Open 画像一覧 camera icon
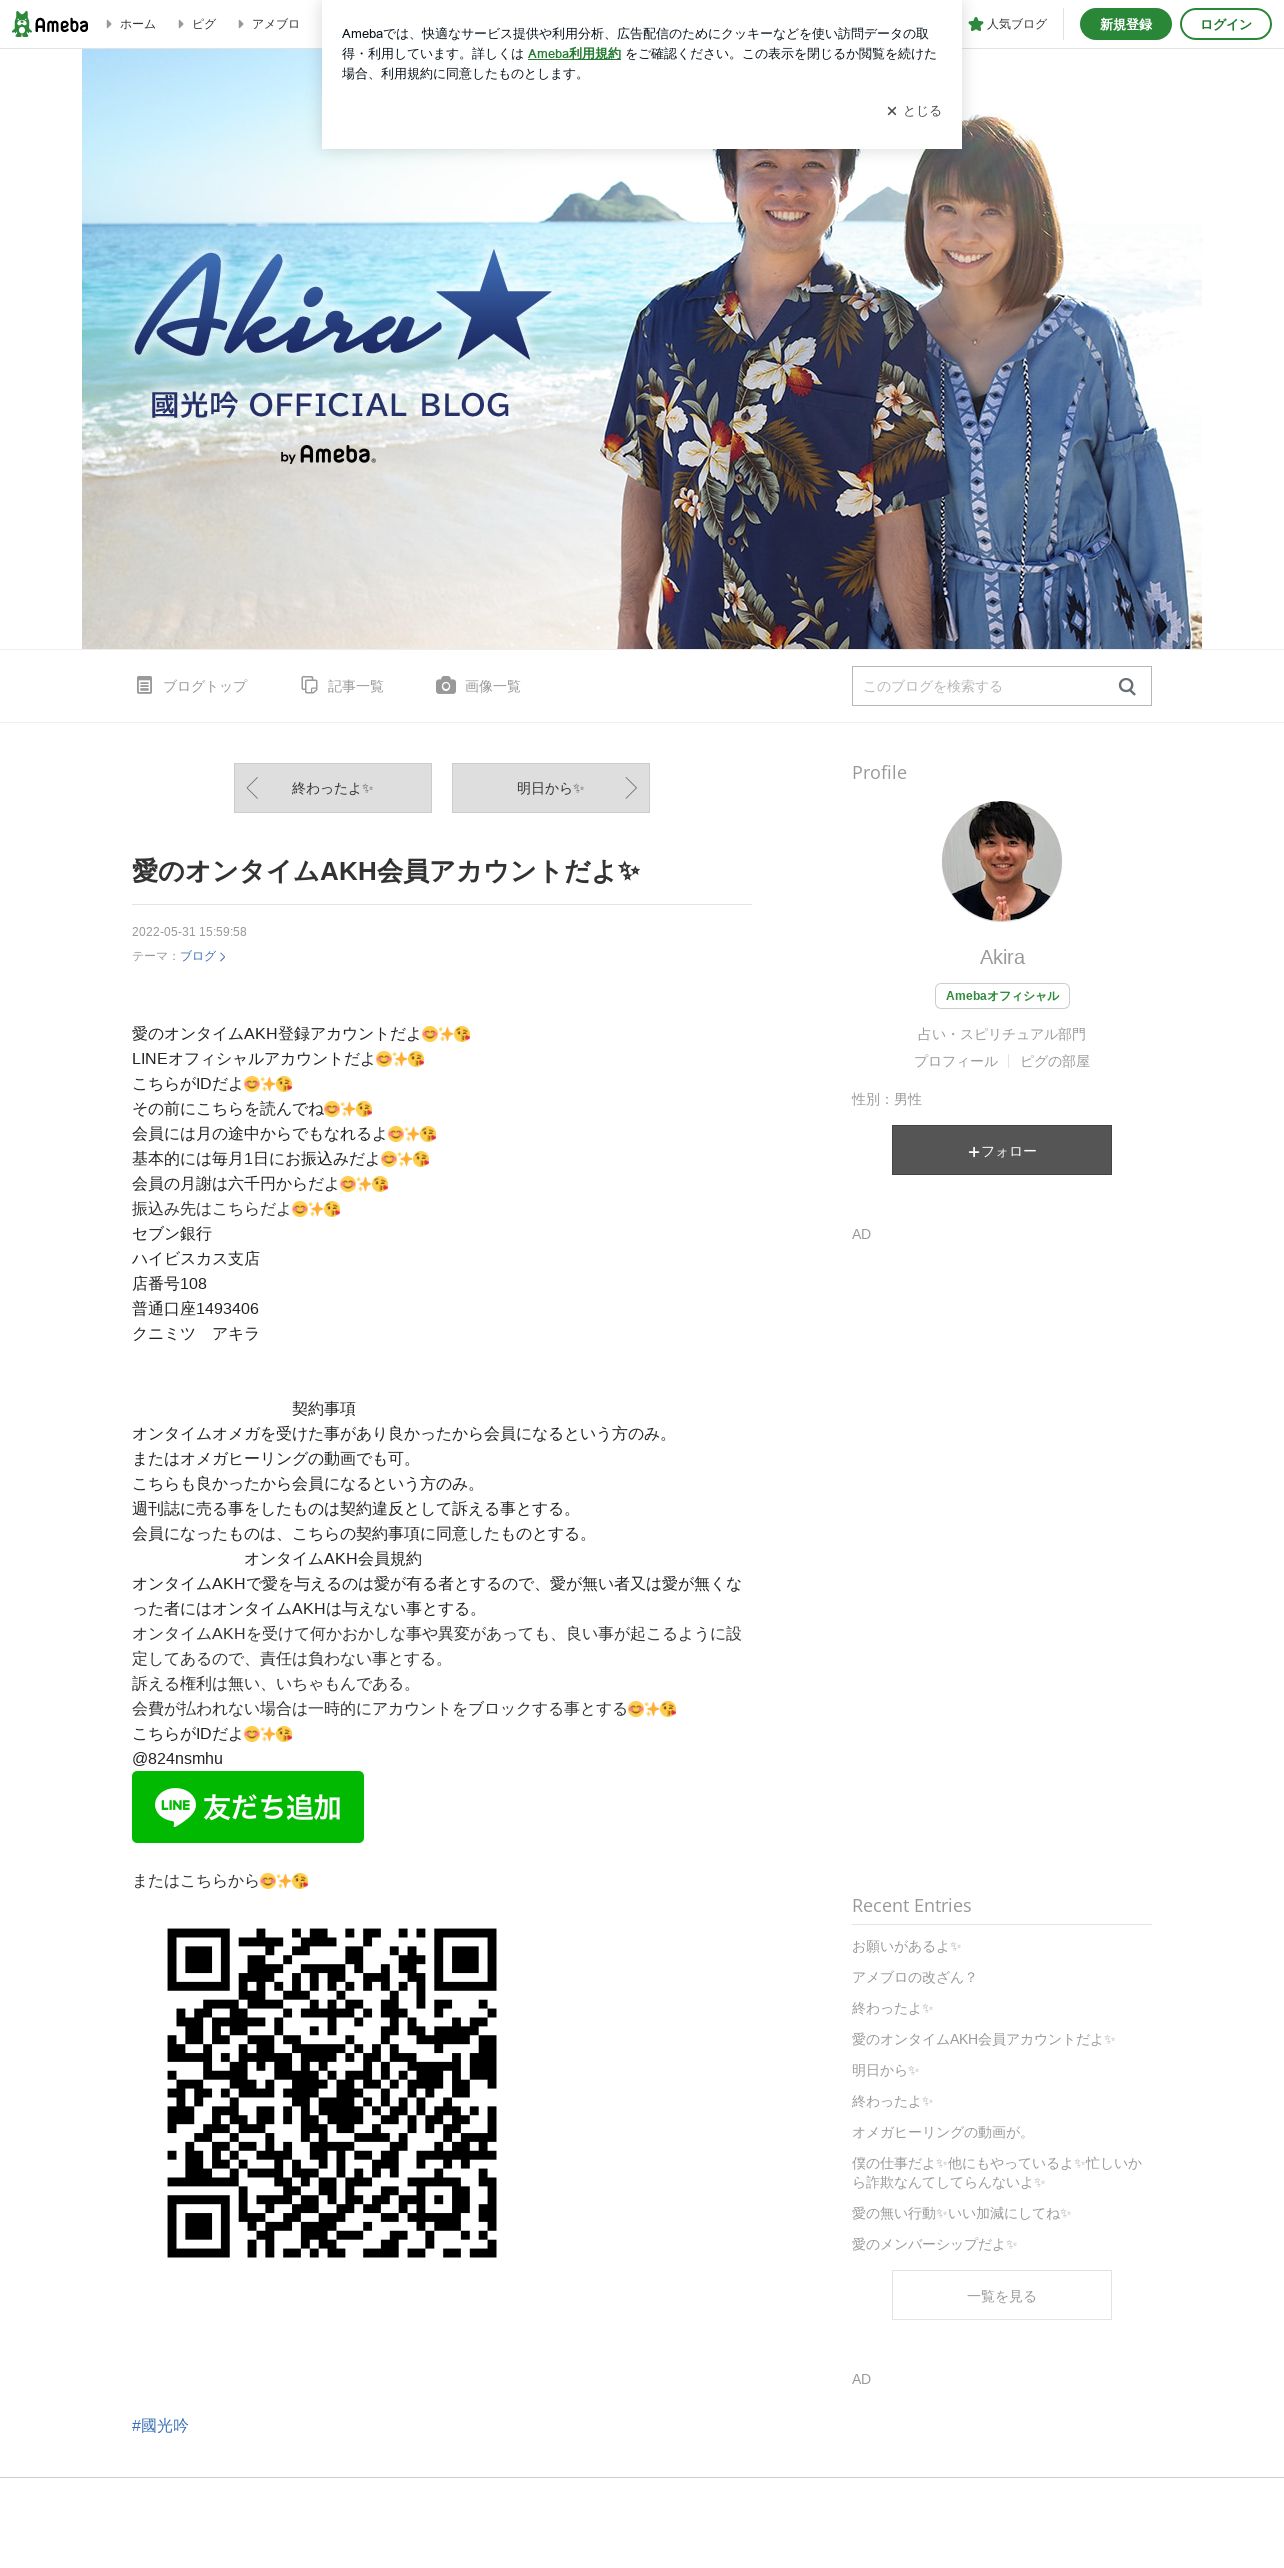1284x2568 pixels. tap(446, 685)
